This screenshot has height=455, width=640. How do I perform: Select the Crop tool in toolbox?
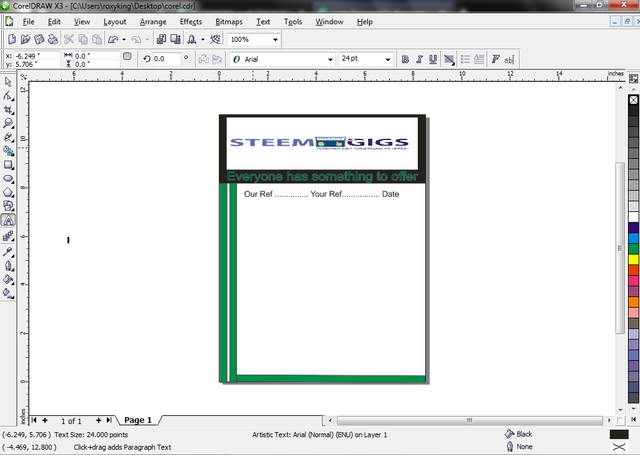(x=8, y=110)
